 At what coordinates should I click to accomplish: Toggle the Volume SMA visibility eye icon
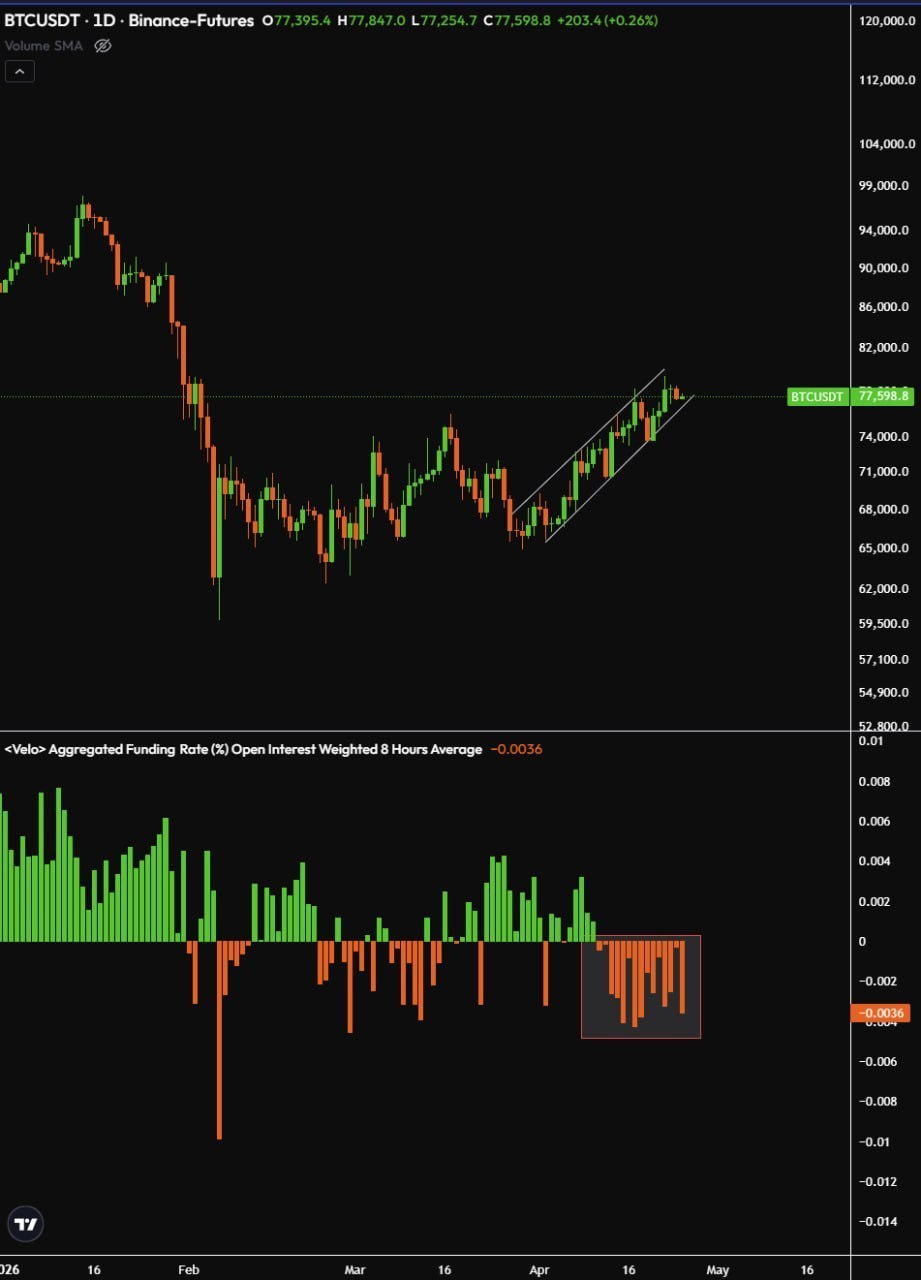[x=102, y=46]
